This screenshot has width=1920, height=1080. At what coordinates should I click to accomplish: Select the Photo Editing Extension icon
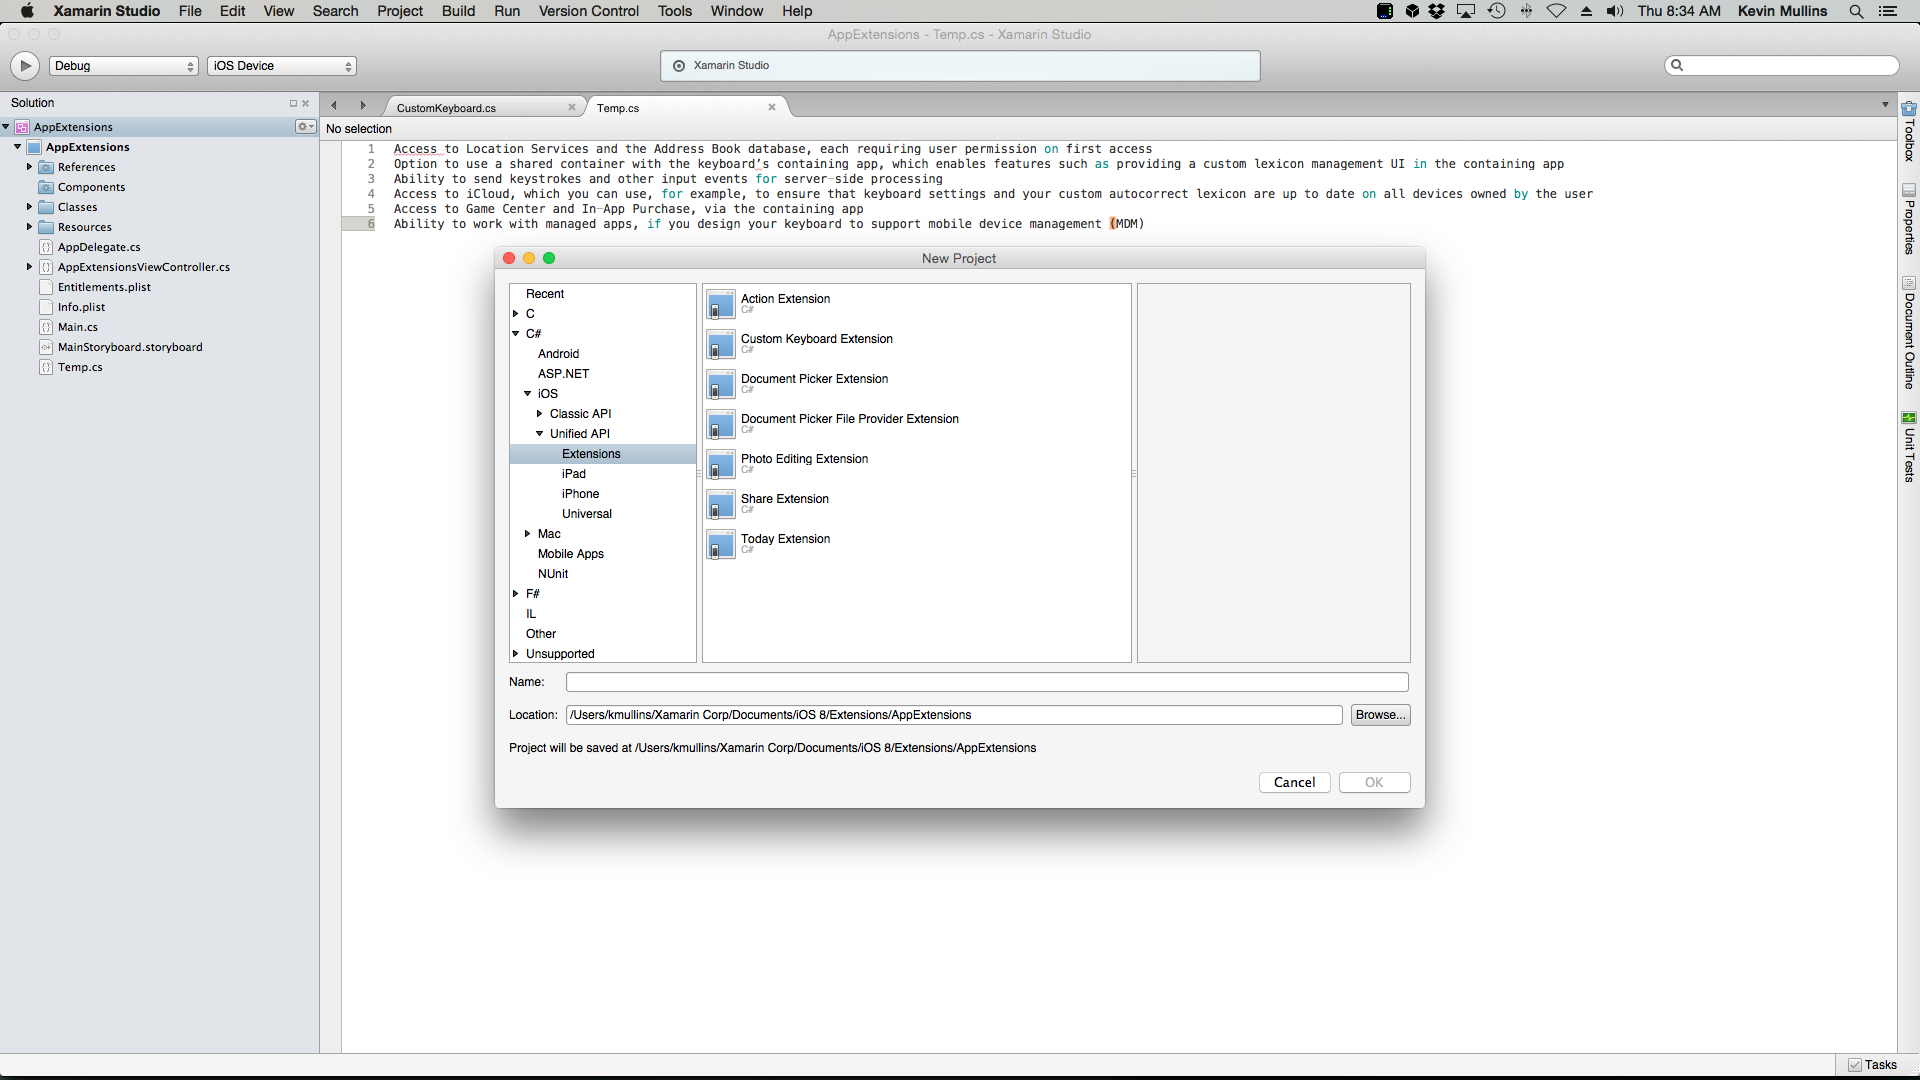point(720,464)
